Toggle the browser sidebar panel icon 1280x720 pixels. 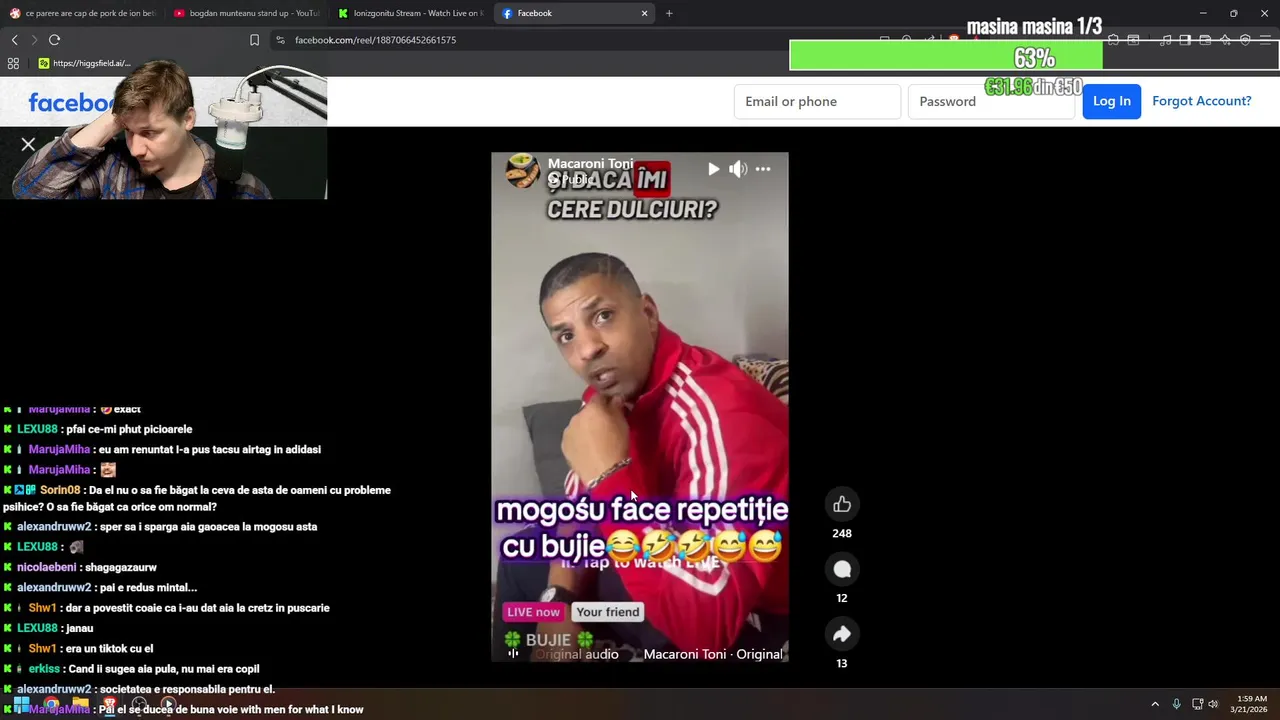coord(1185,40)
